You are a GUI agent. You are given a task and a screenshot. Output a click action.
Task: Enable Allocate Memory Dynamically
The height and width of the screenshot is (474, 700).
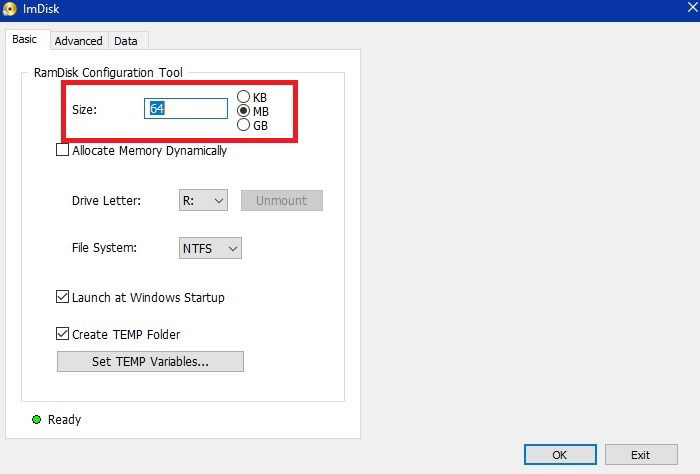(62, 150)
